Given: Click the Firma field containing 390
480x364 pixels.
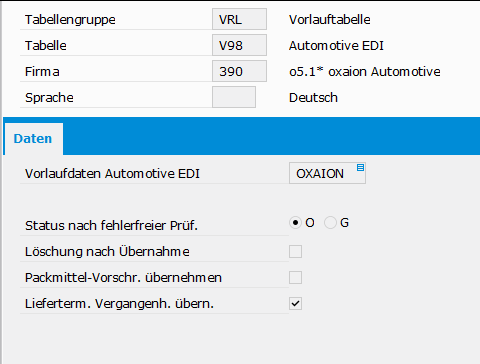Looking at the screenshot, I should [239, 71].
